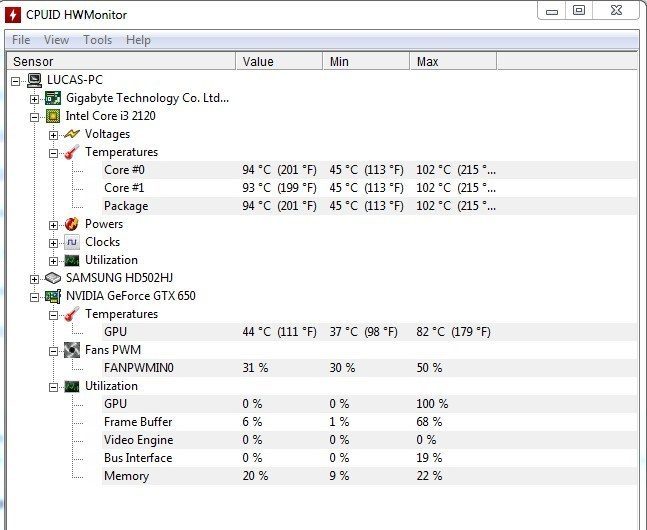Click the Intel Core i3 2120 label
Image resolution: width=647 pixels, height=530 pixels.
[x=111, y=116]
